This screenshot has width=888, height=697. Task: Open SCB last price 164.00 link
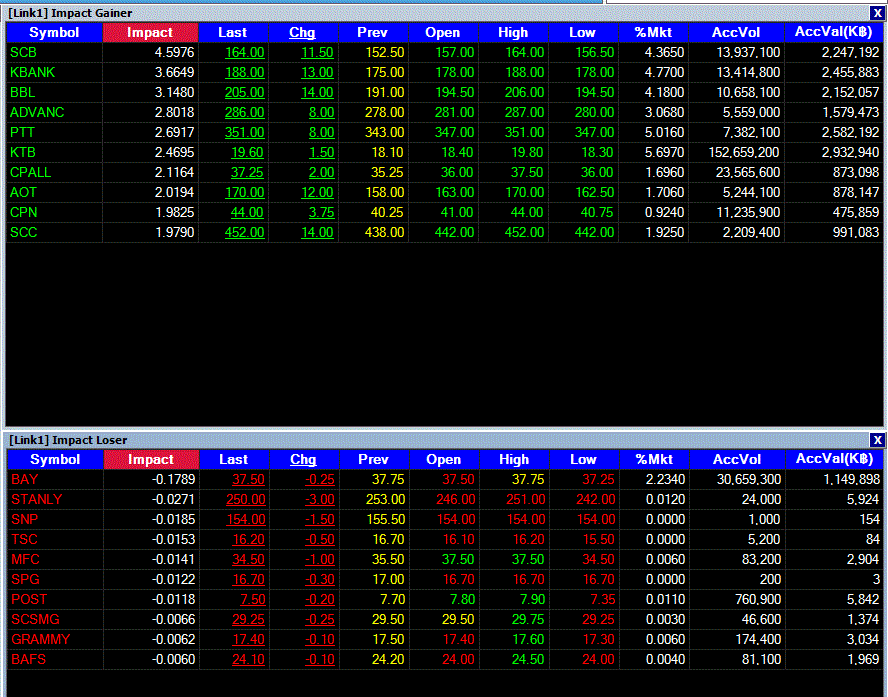[245, 53]
